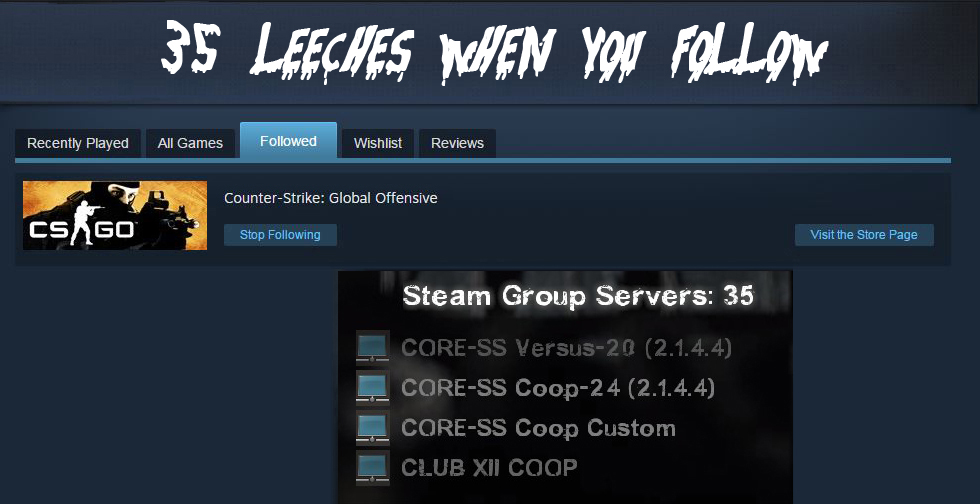The image size is (980, 504).
Task: Open Counter-Strike: Global Offensive title link
Action: coord(331,198)
